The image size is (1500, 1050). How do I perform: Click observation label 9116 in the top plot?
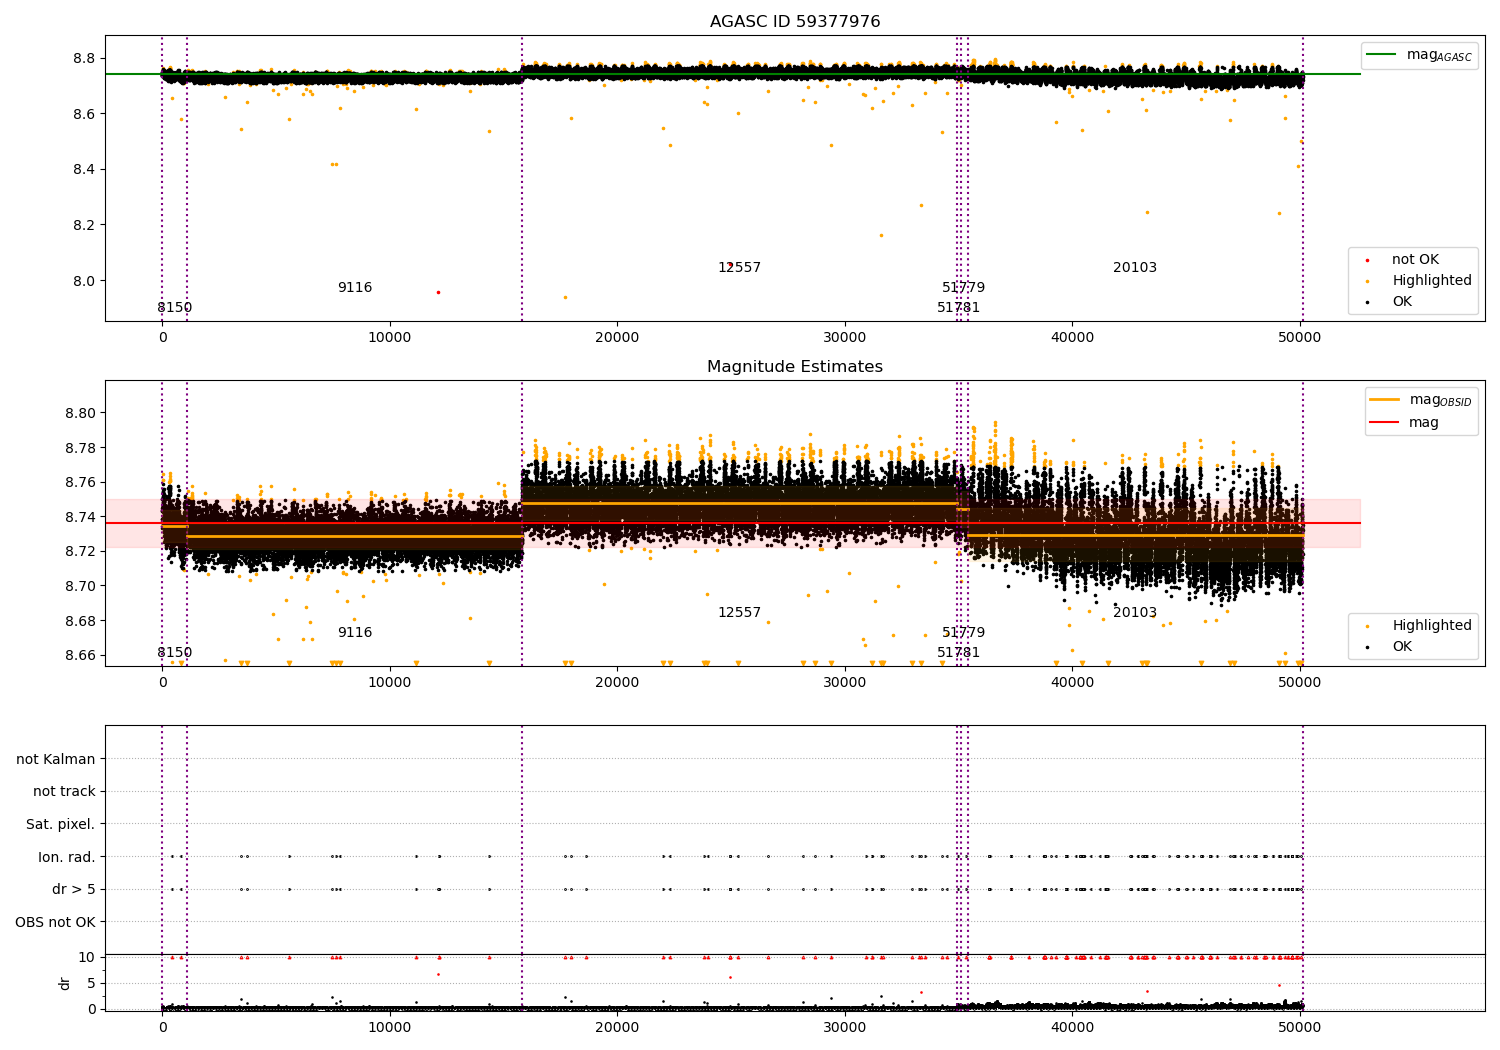pyautogui.click(x=355, y=288)
